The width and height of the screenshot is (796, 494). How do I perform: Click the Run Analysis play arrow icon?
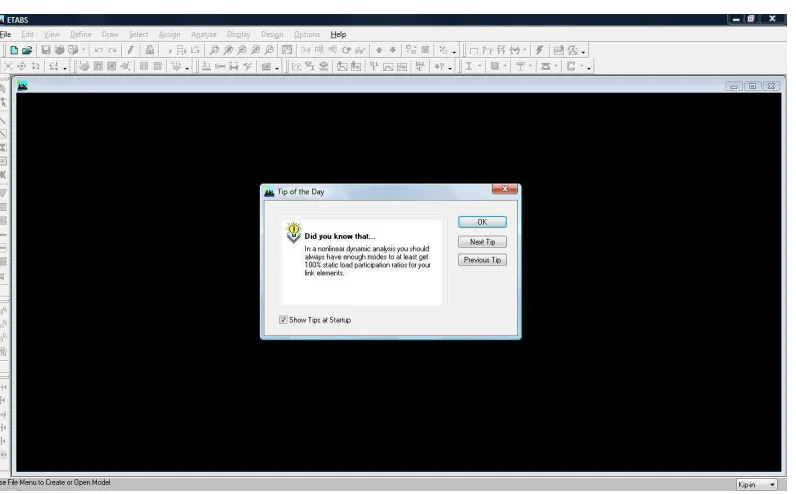click(x=170, y=51)
